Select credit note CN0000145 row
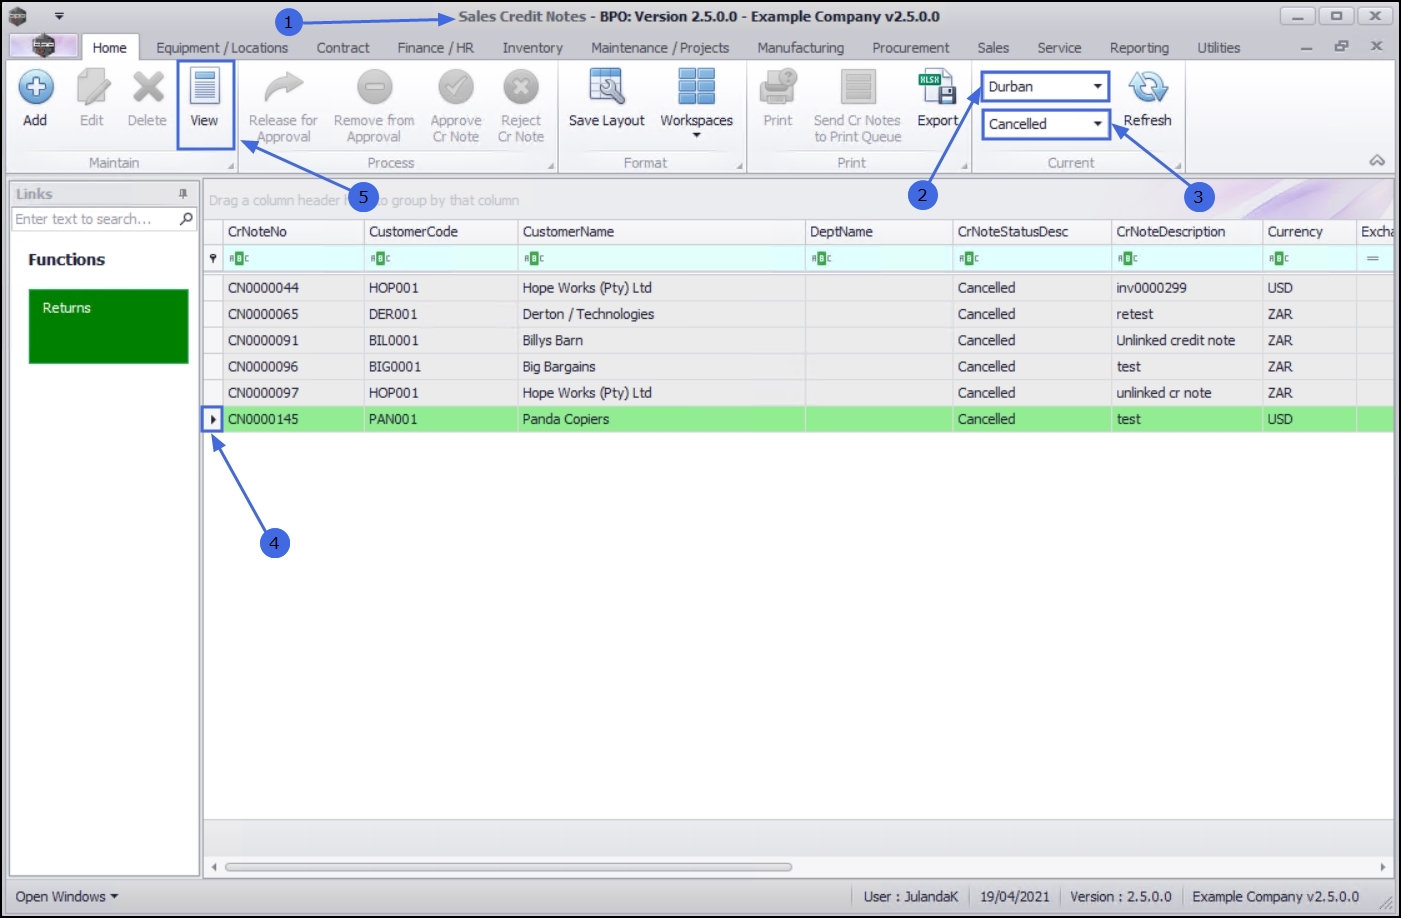 tap(798, 420)
